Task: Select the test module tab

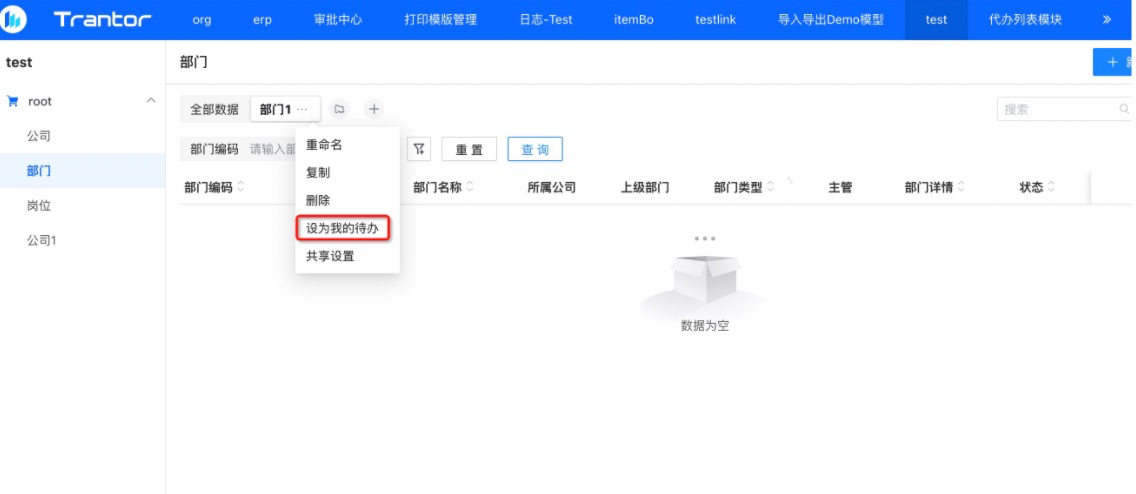Action: [x=936, y=20]
